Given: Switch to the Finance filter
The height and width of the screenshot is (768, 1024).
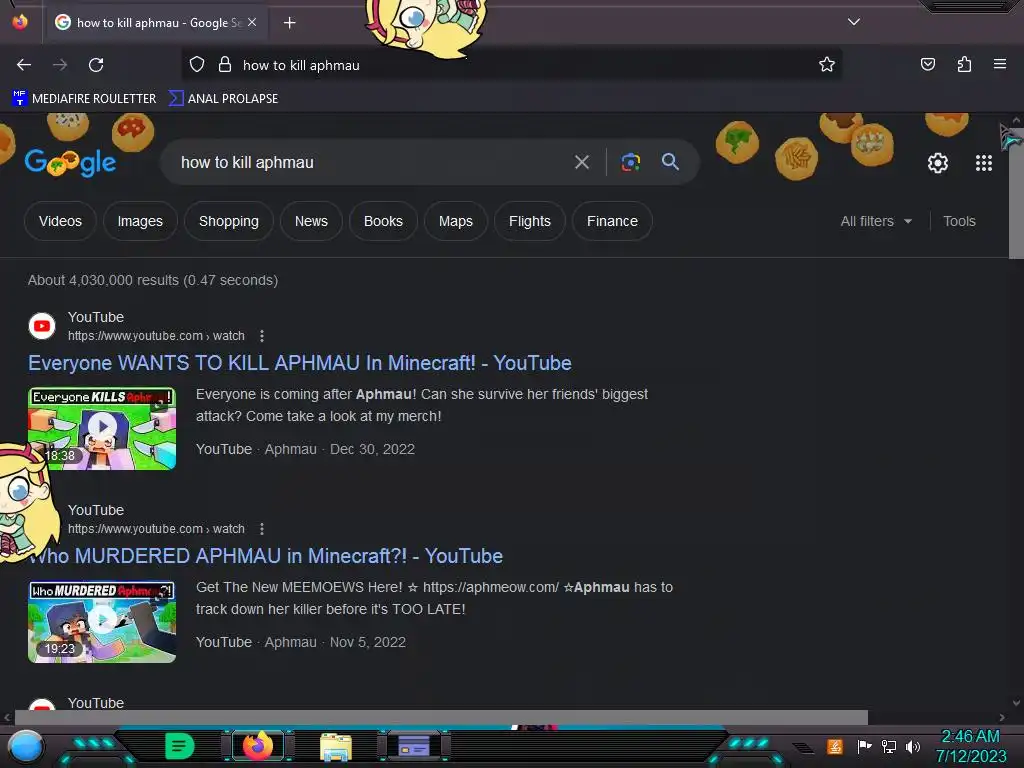Looking at the screenshot, I should click(612, 221).
